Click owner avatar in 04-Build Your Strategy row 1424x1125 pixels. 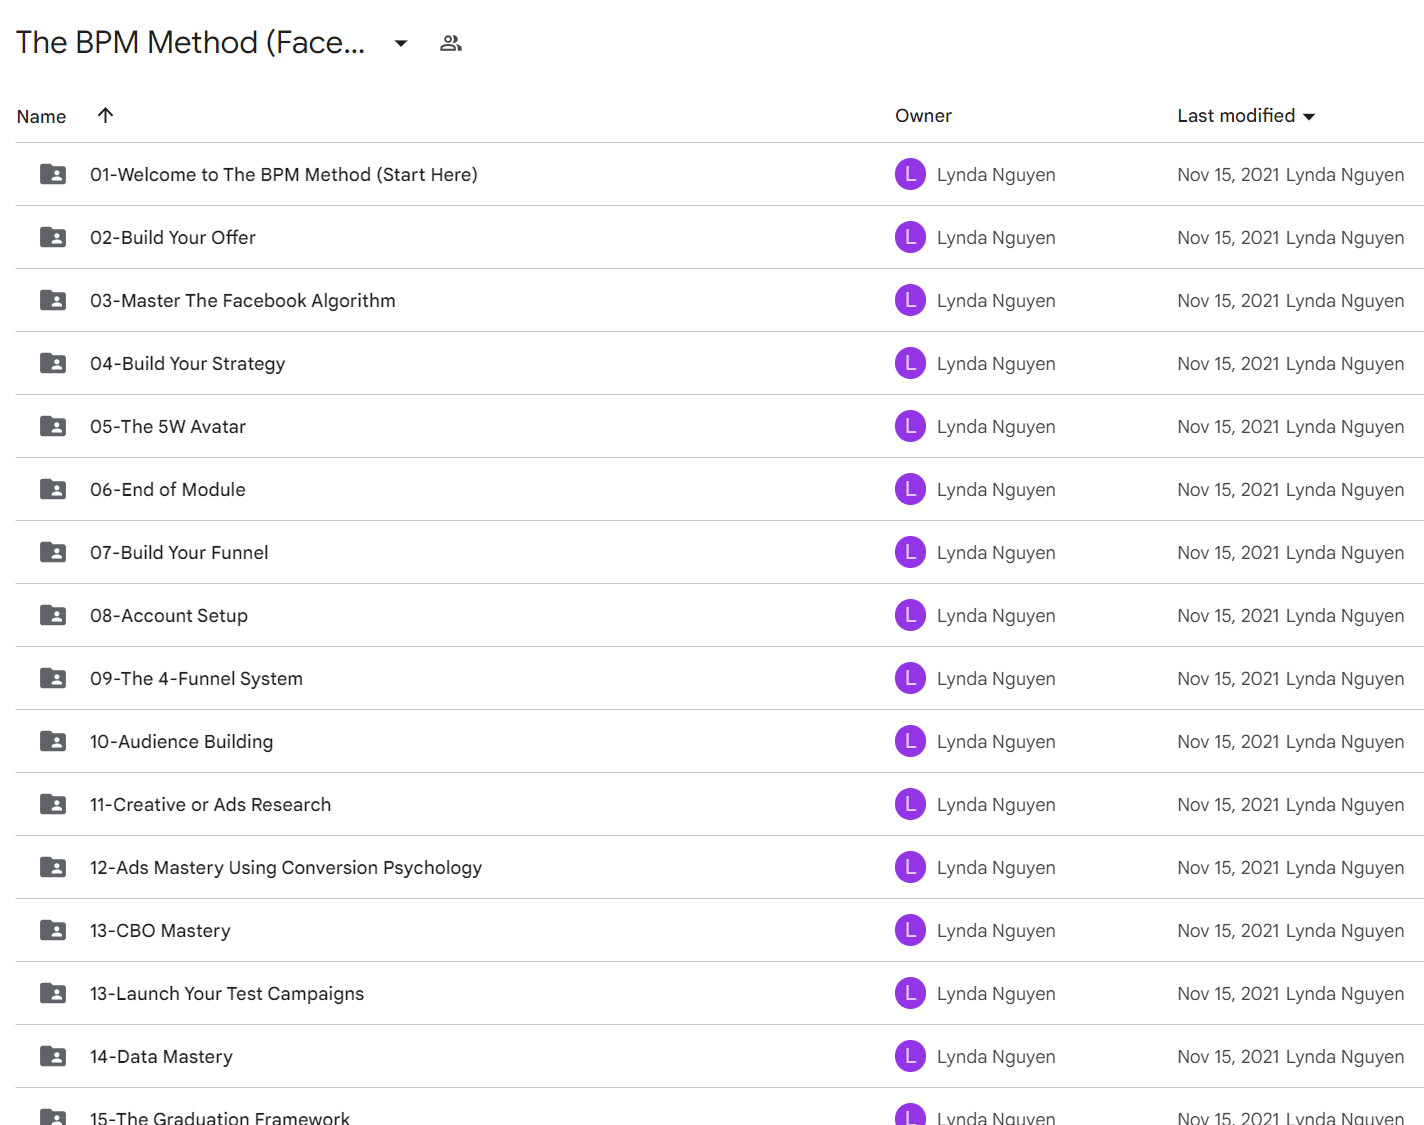pos(910,363)
